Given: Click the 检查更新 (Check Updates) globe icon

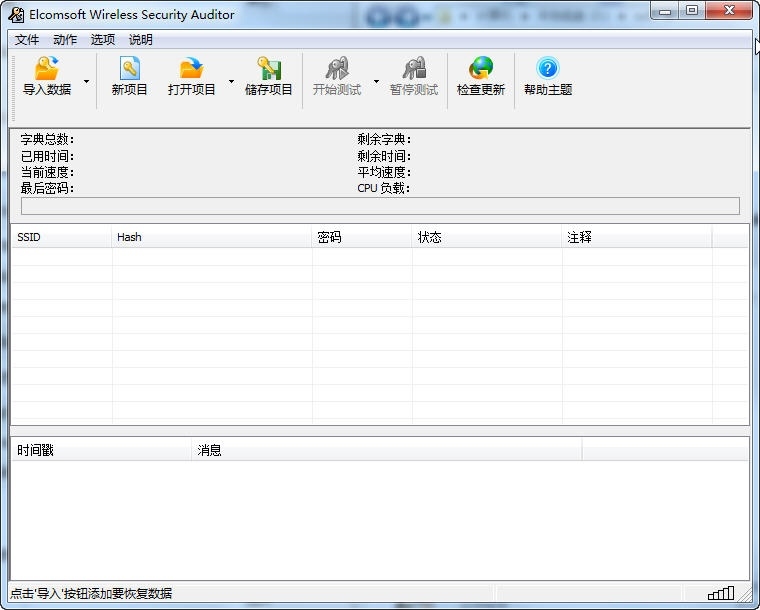Looking at the screenshot, I should [481, 68].
